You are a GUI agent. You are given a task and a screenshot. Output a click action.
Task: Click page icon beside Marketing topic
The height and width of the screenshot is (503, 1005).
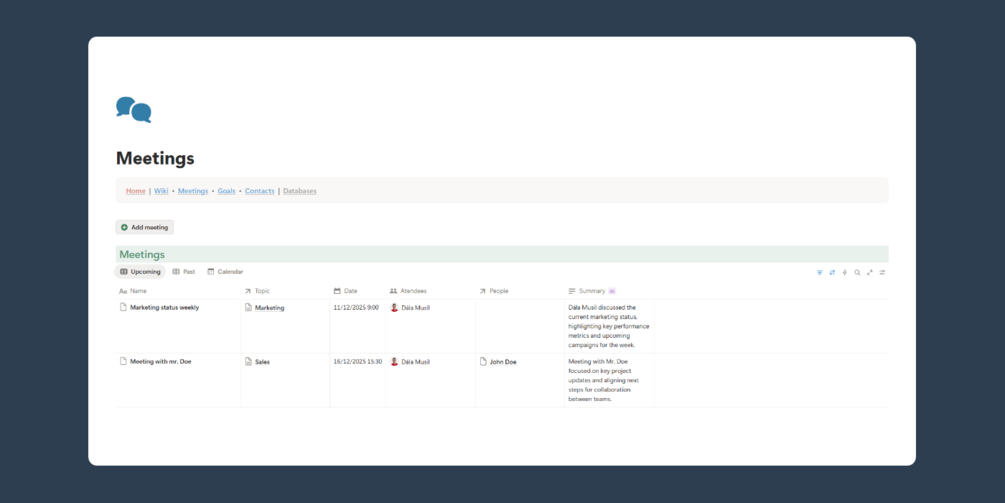[249, 308]
